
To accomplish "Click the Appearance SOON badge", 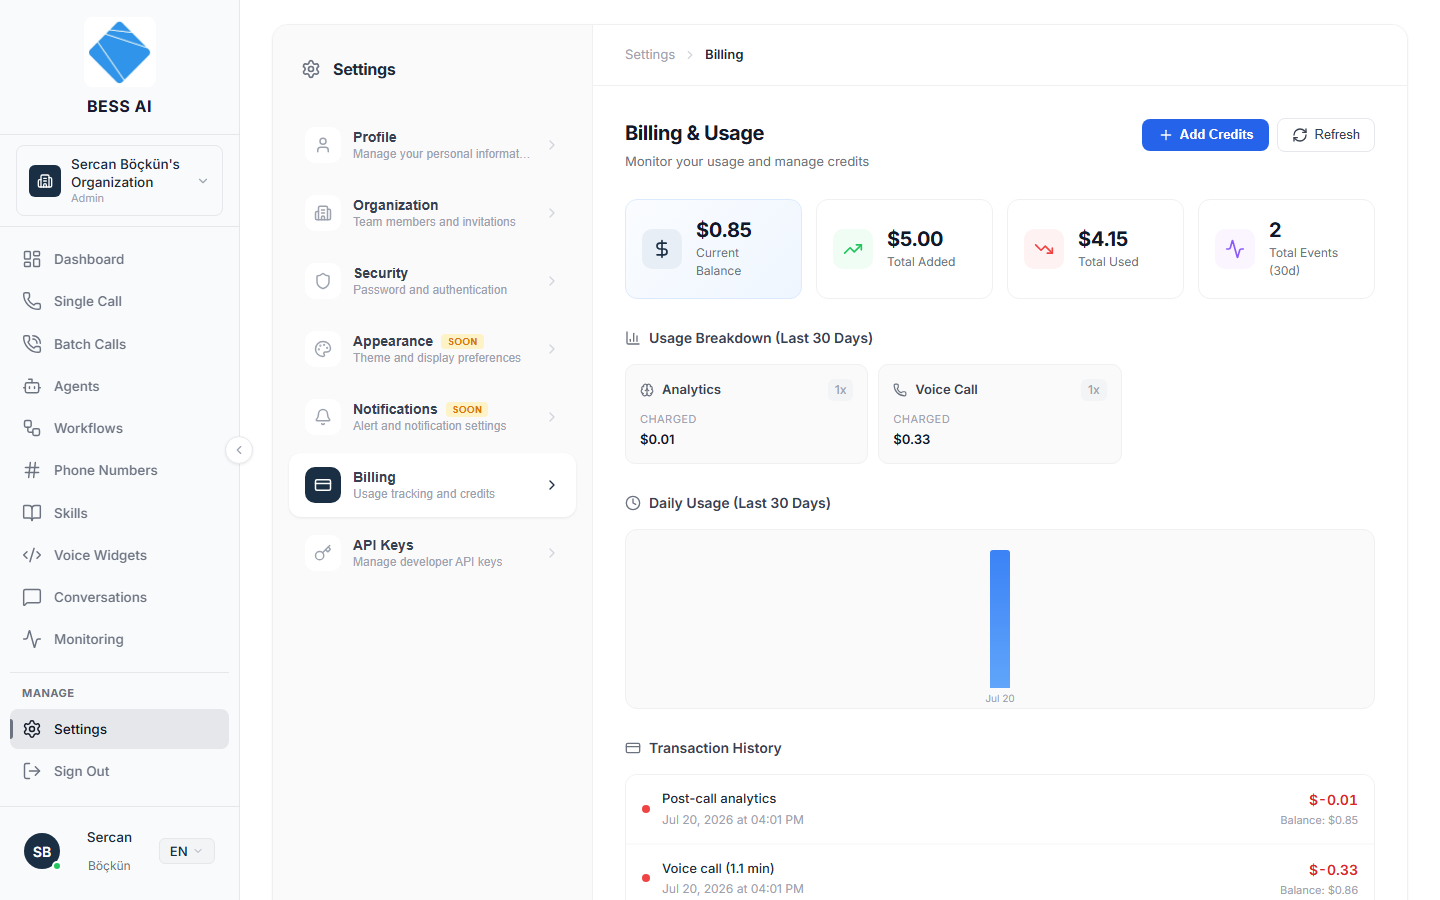I will [x=463, y=342].
